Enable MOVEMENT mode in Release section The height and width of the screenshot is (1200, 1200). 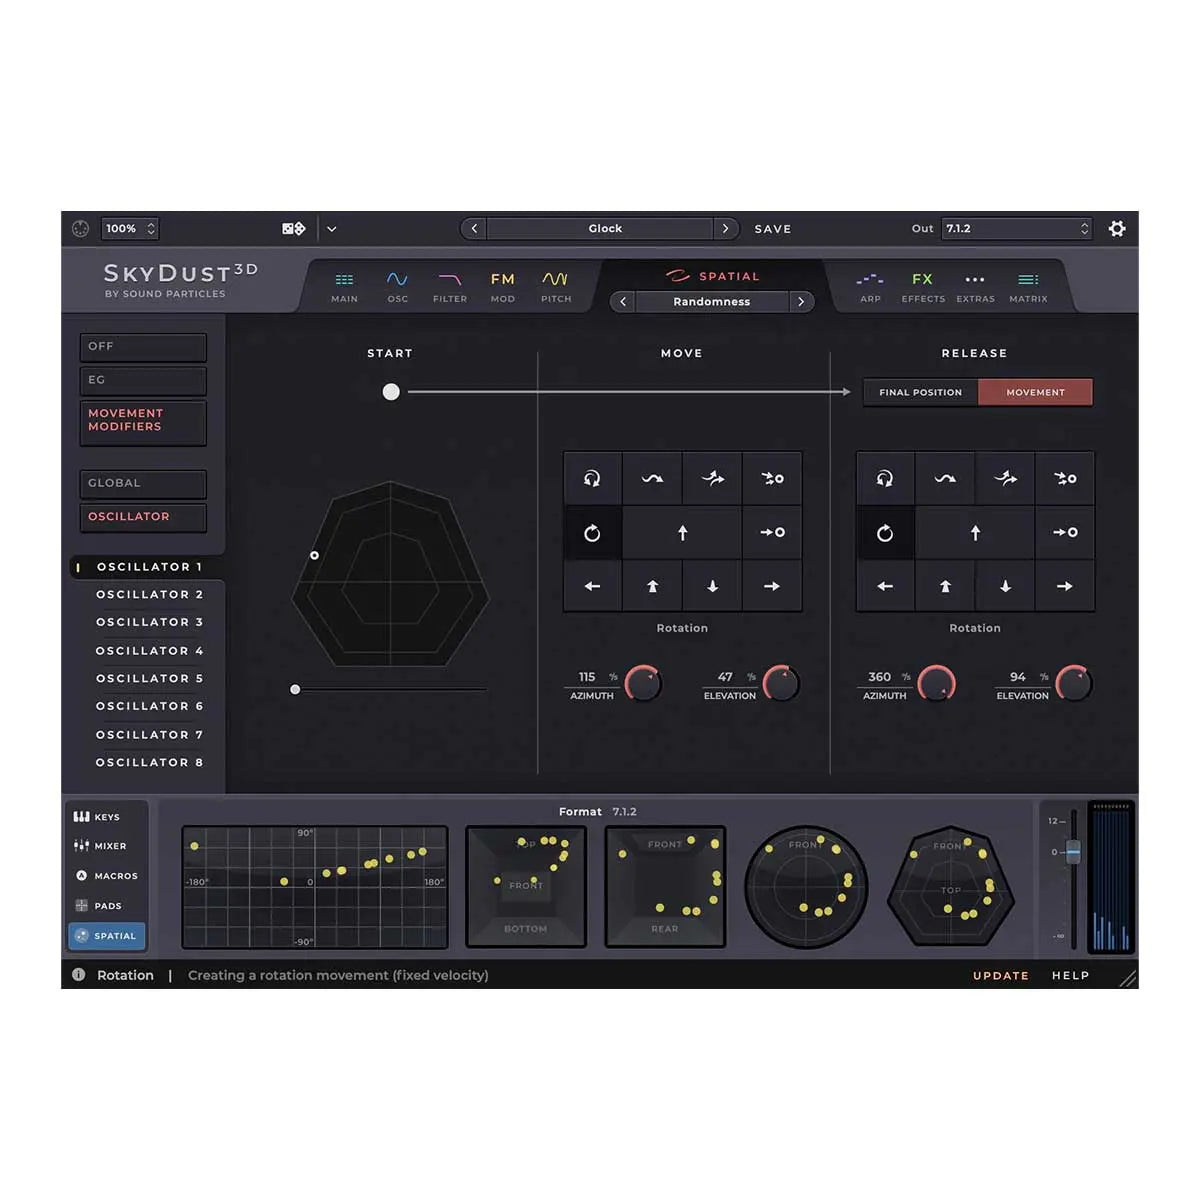(x=1035, y=392)
